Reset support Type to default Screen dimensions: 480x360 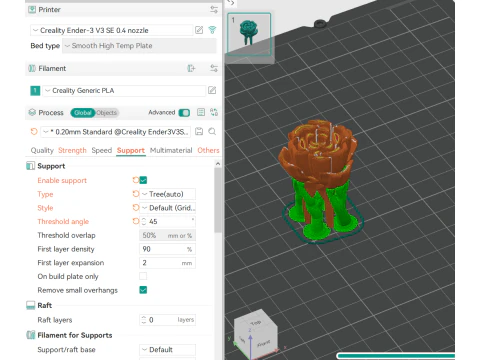click(x=135, y=194)
